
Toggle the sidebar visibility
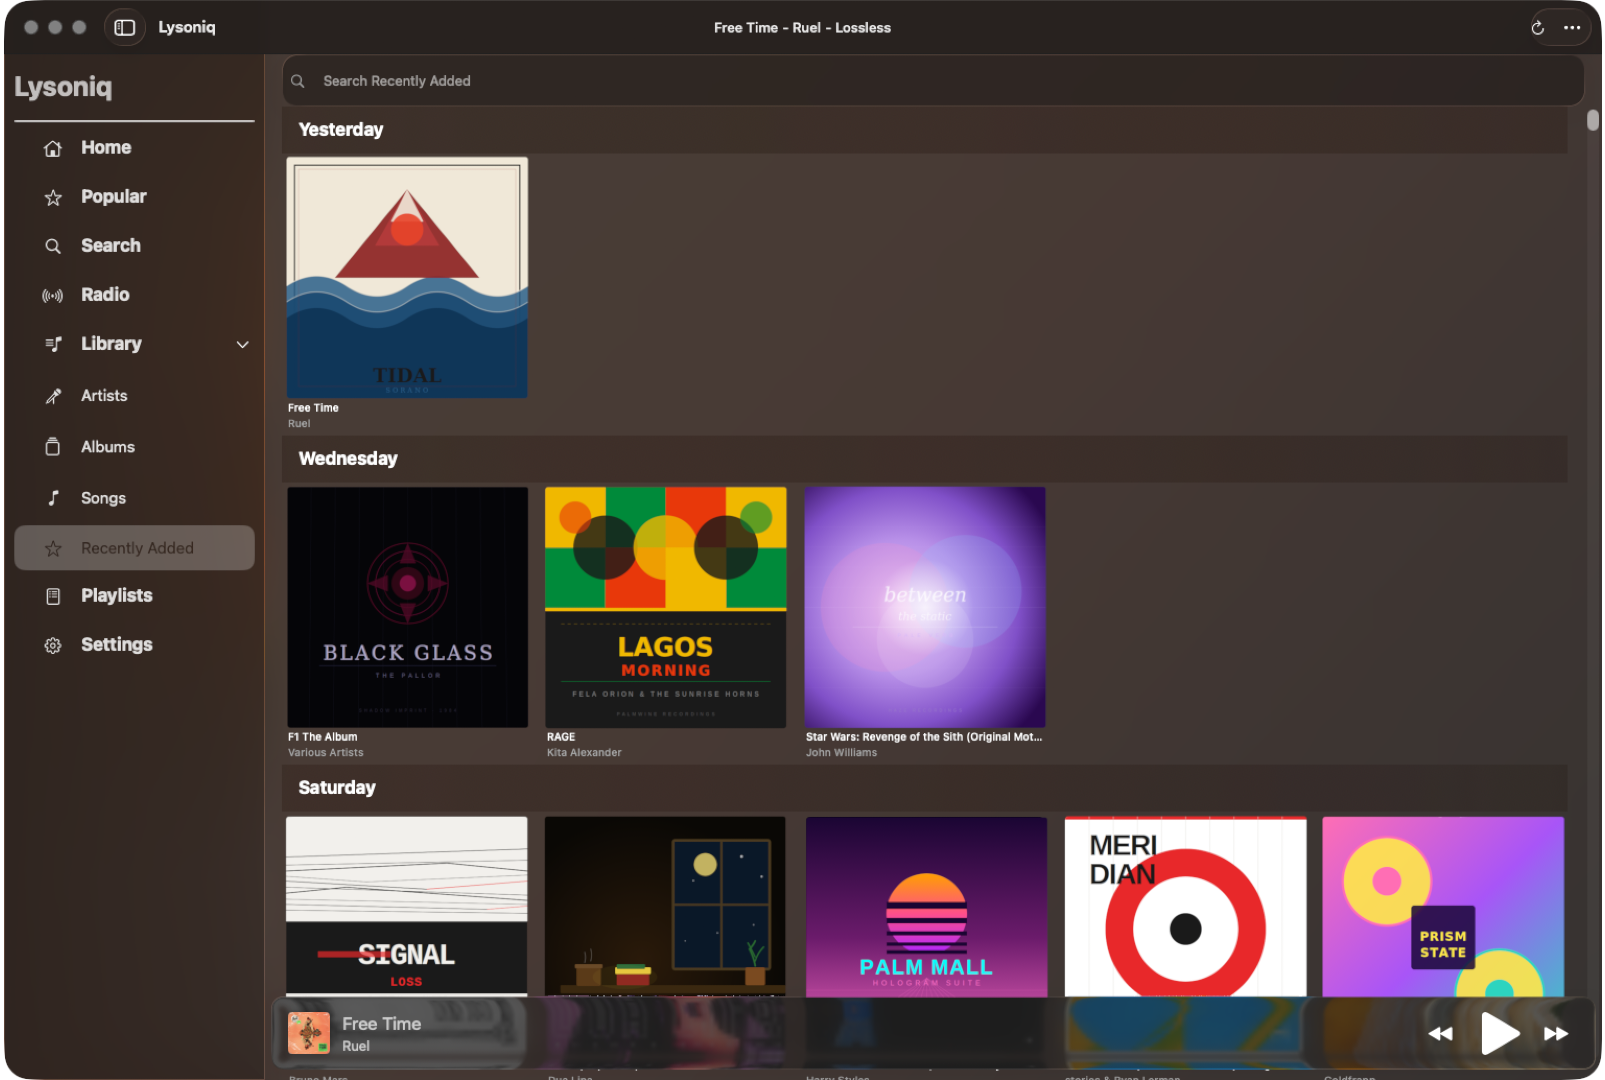tap(125, 27)
